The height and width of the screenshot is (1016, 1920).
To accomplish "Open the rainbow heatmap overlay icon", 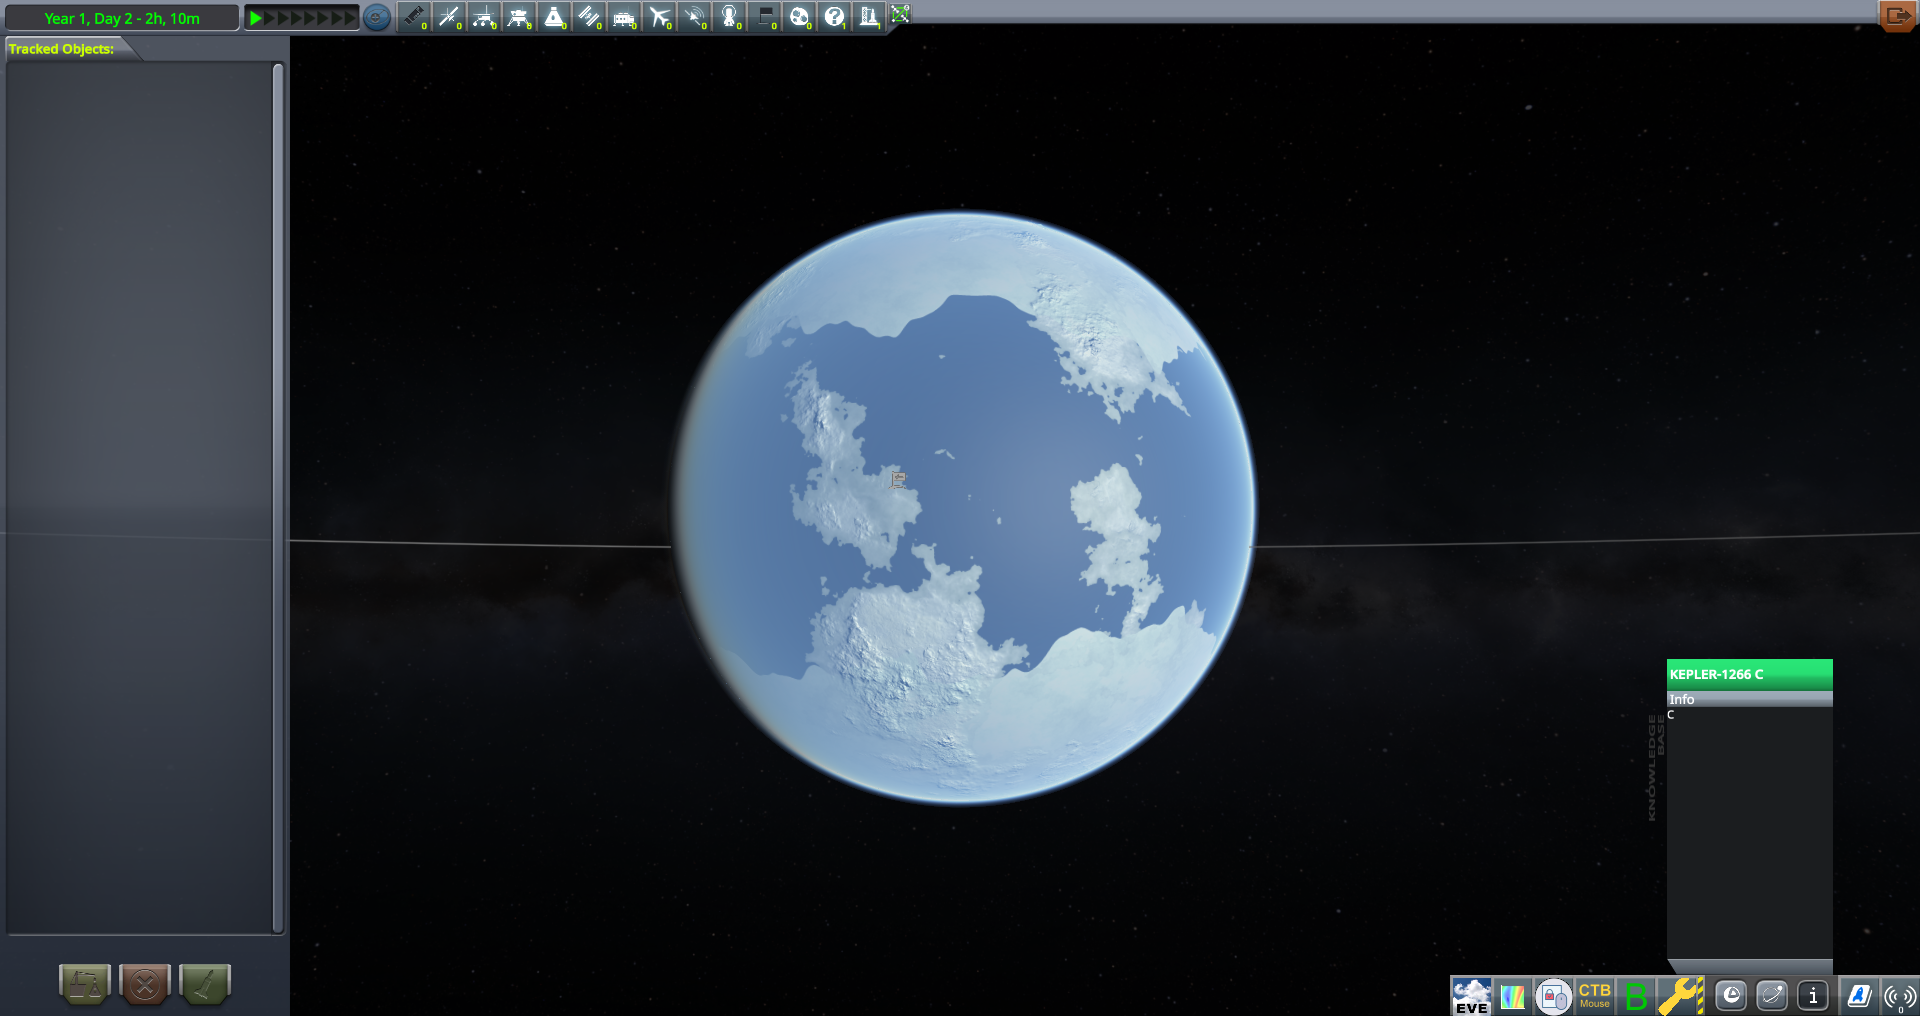I will pyautogui.click(x=1512, y=996).
